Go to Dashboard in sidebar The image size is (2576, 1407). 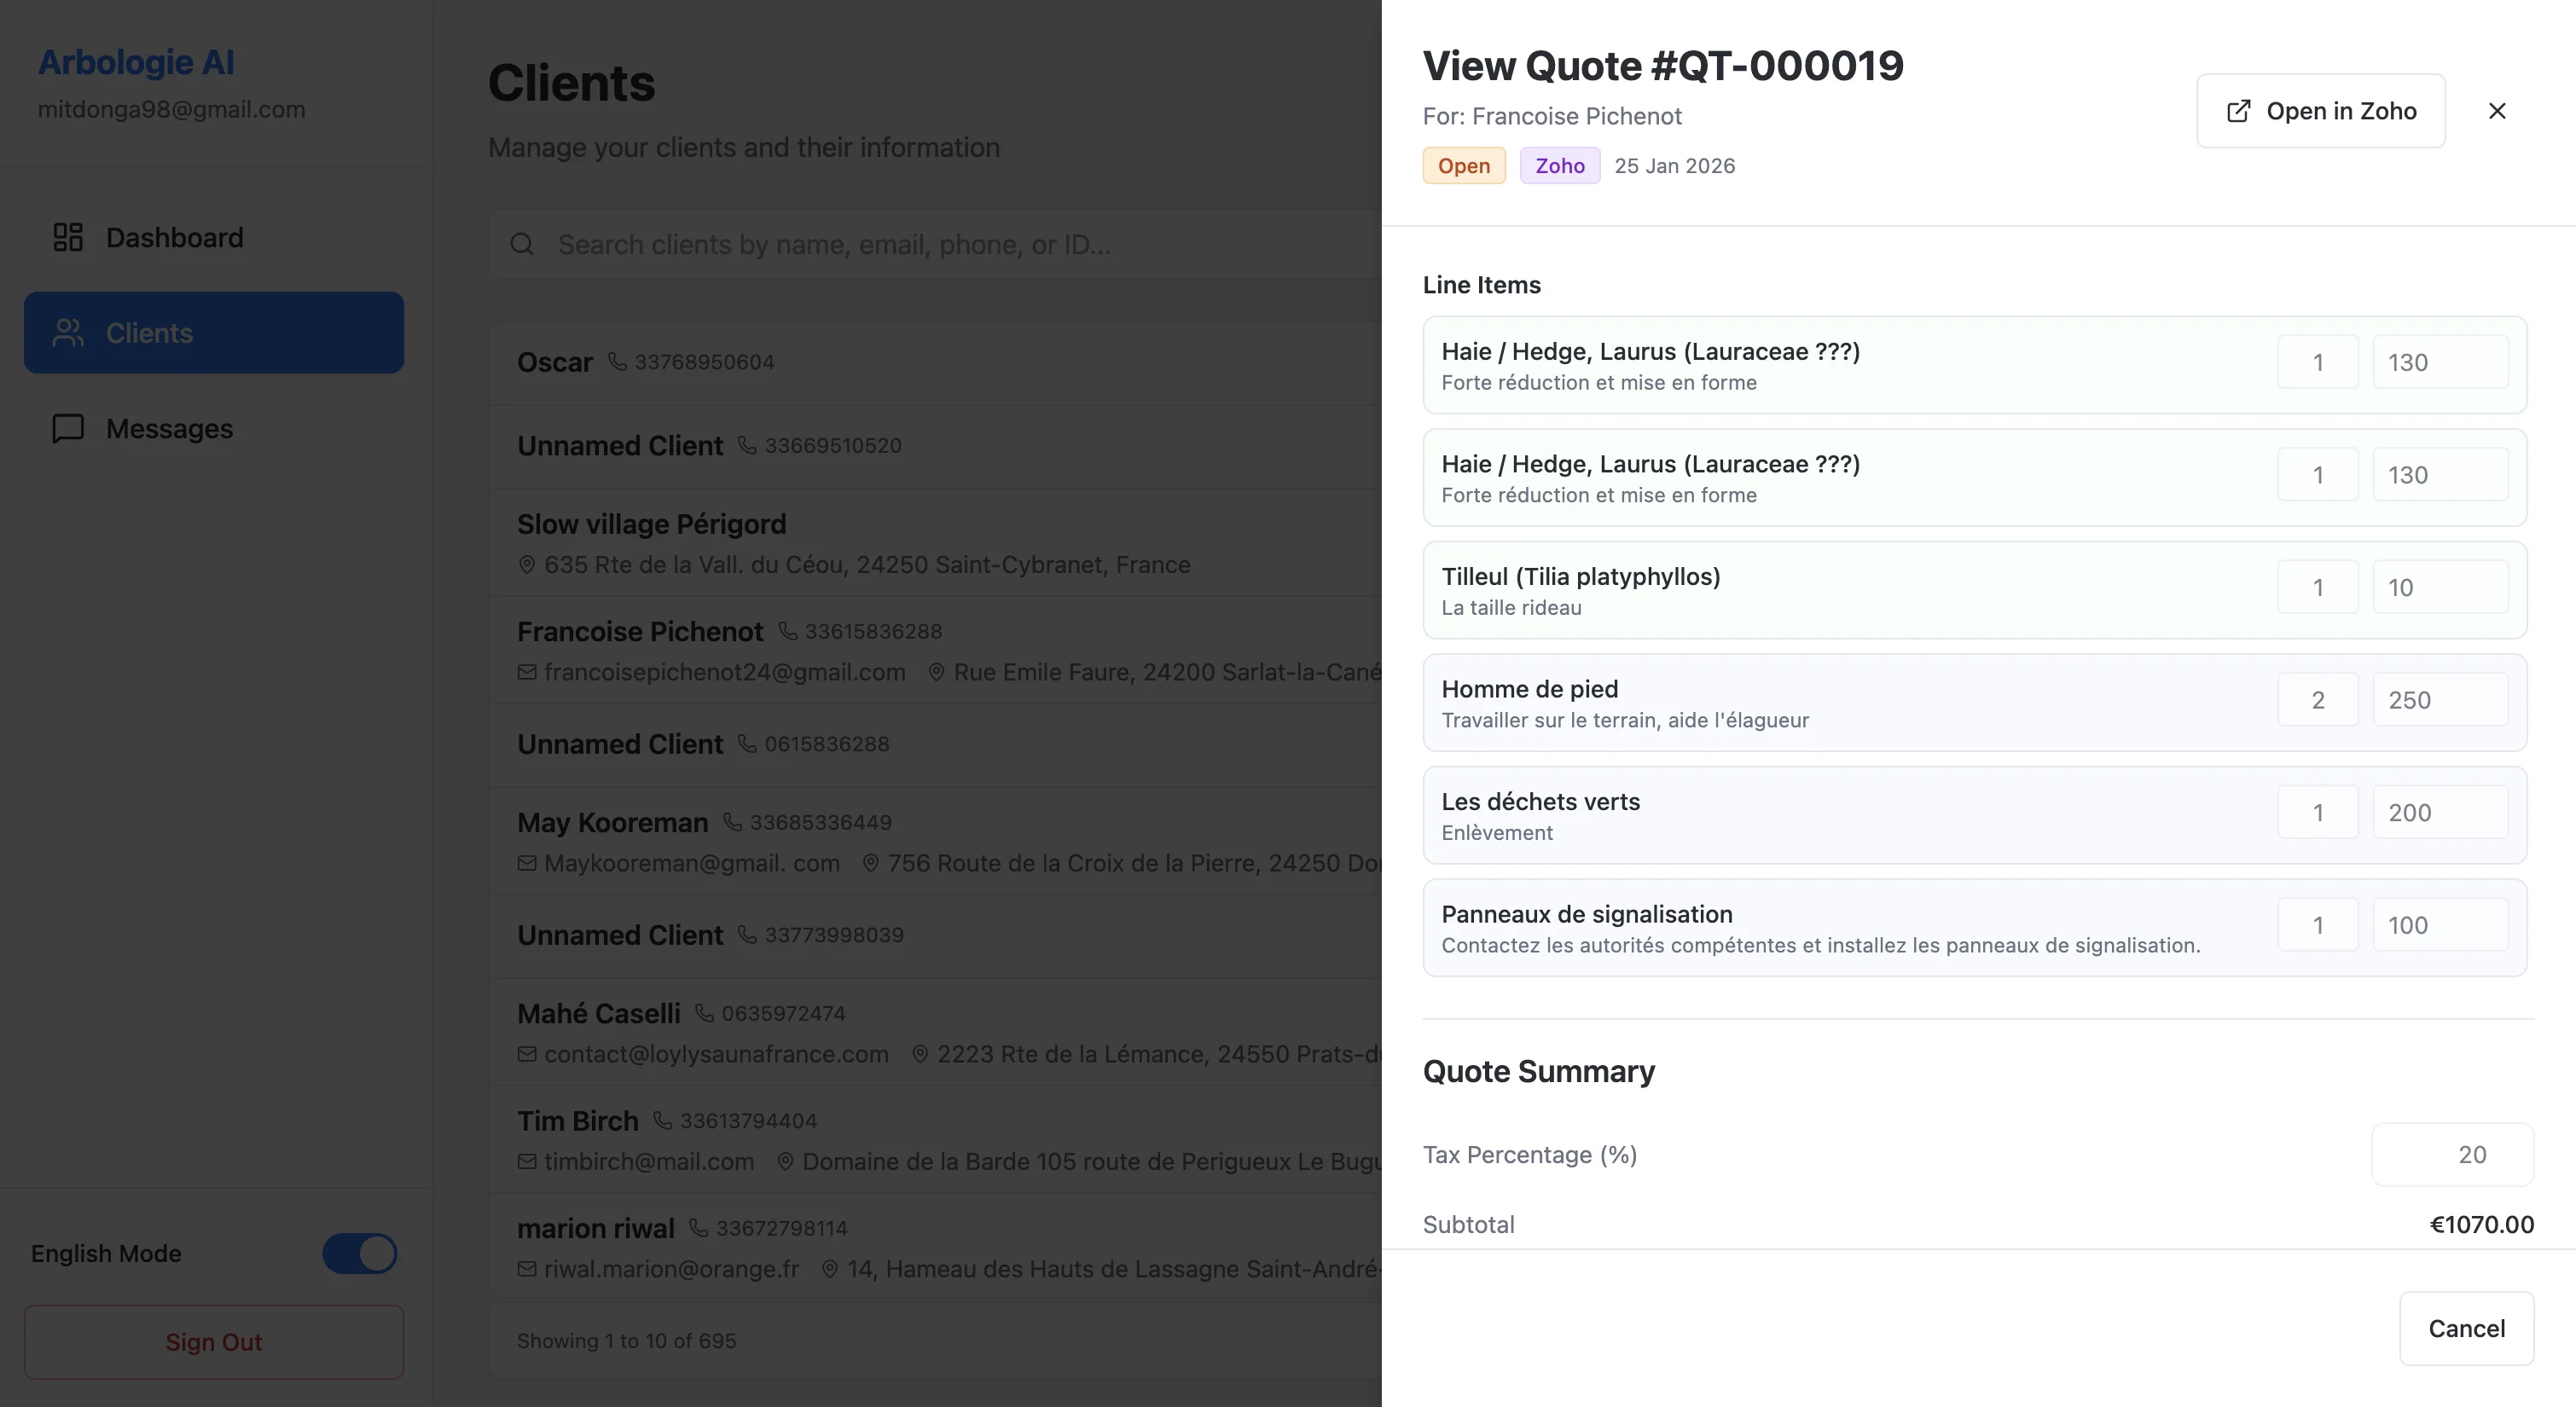[174, 237]
